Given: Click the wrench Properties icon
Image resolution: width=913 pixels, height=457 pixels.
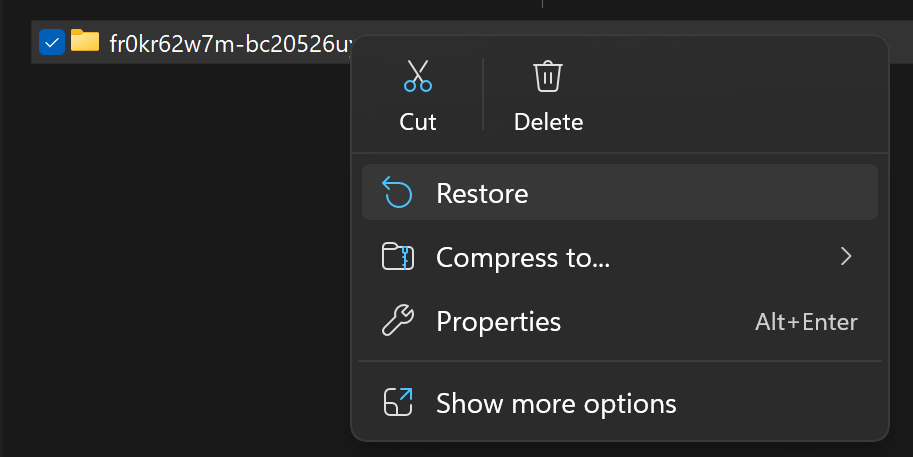Looking at the screenshot, I should [x=398, y=322].
